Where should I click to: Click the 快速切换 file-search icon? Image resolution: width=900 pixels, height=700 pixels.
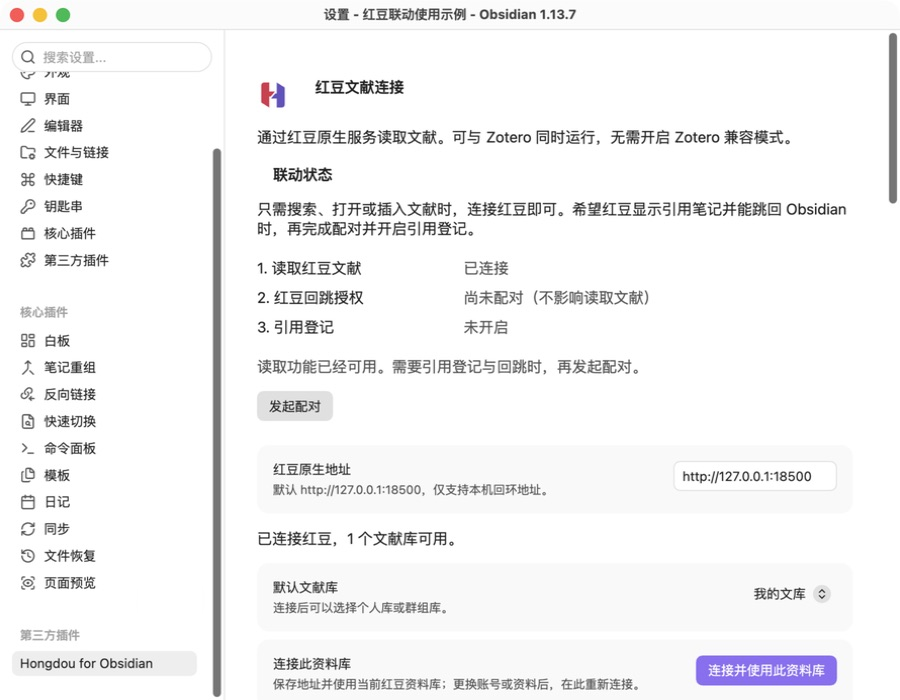click(28, 422)
